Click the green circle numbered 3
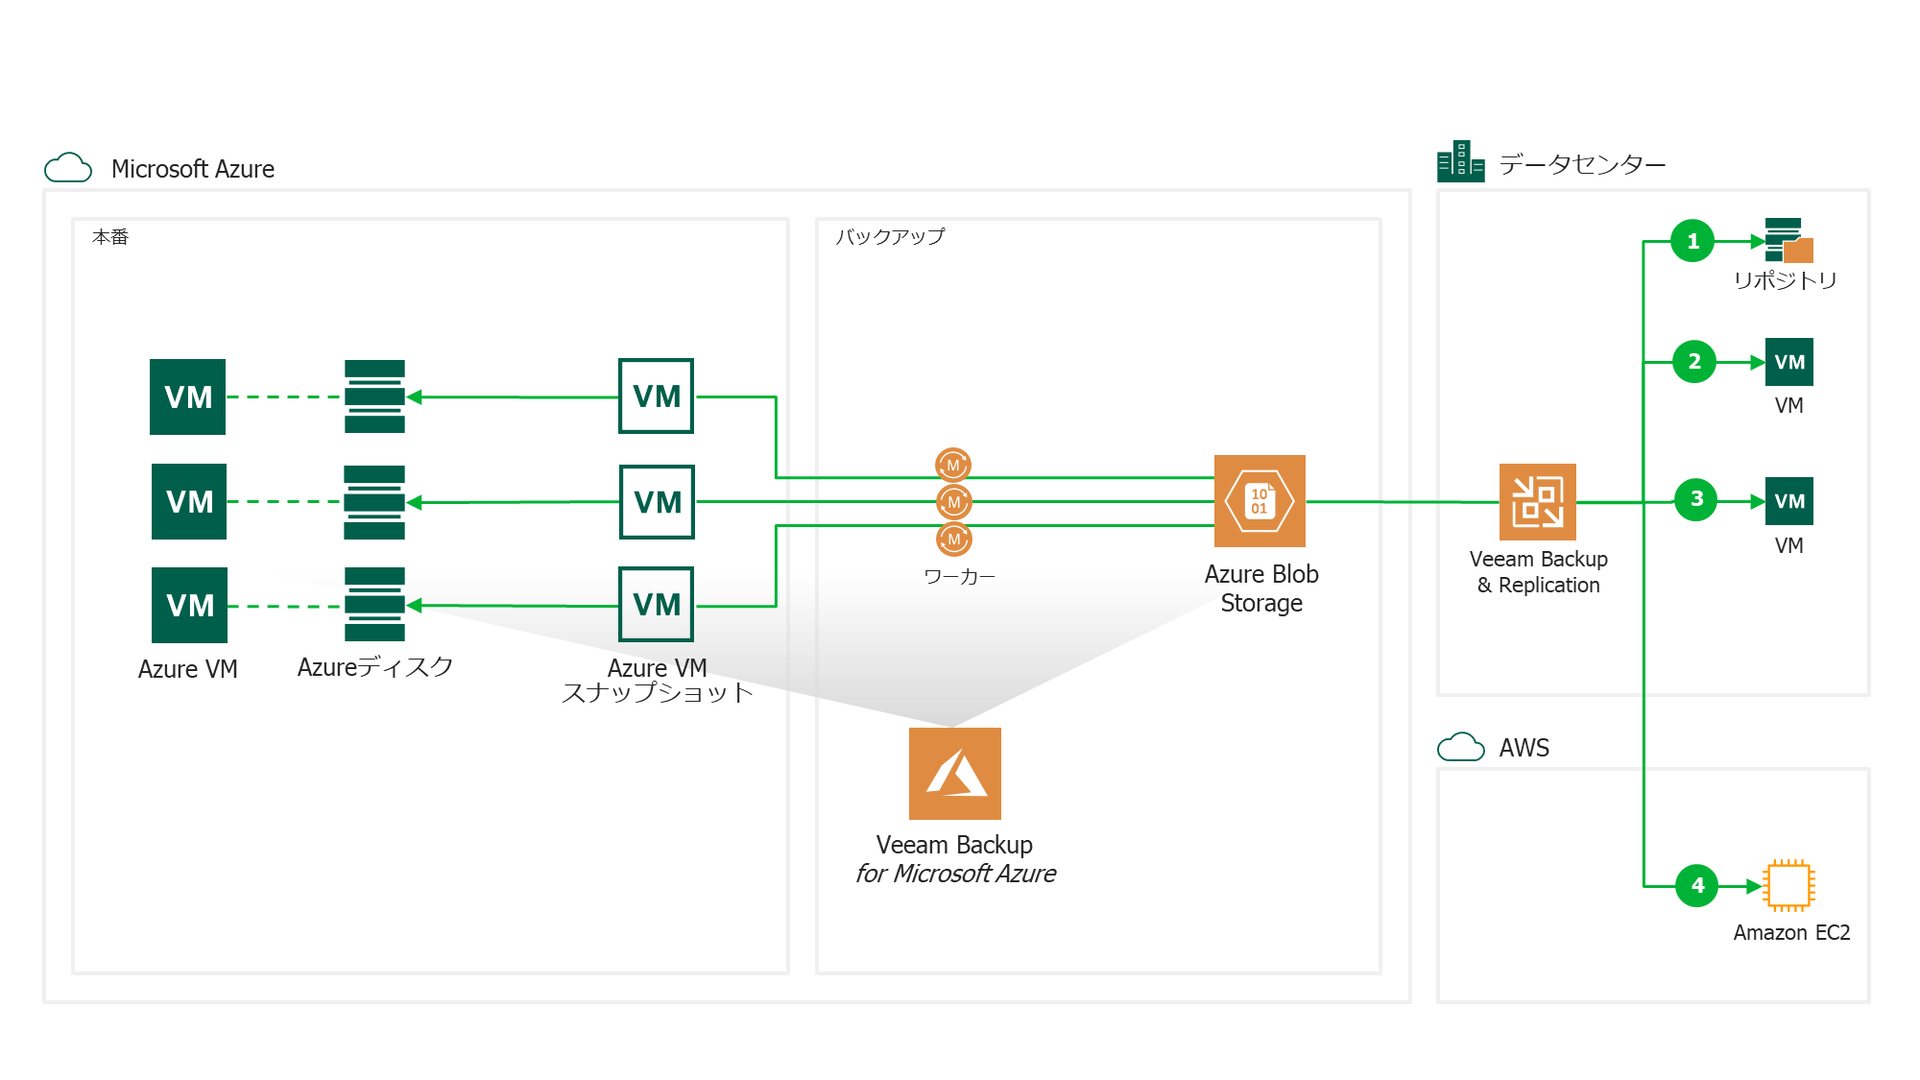 coord(1696,499)
